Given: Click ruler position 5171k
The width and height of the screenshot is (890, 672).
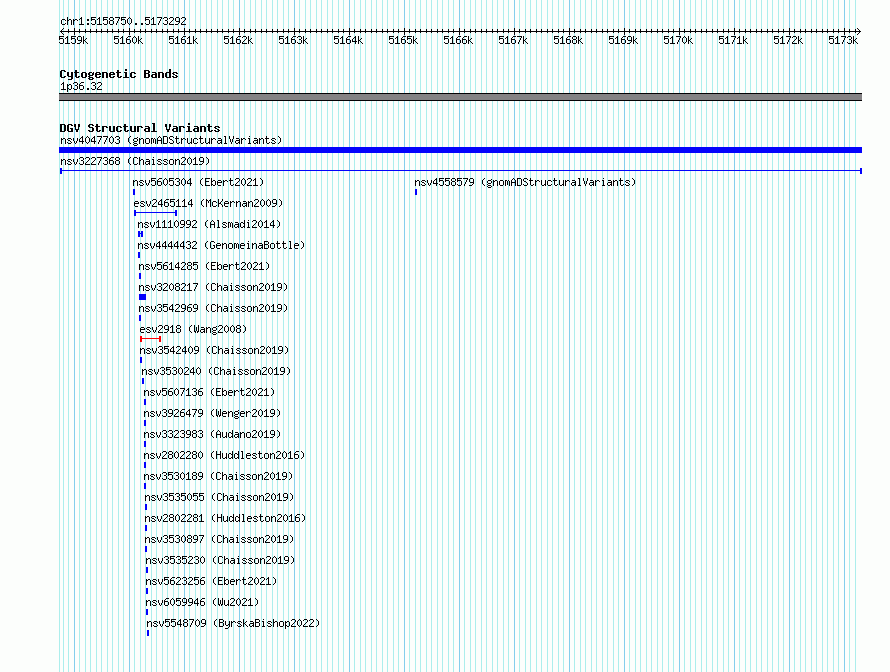Looking at the screenshot, I should (x=733, y=40).
